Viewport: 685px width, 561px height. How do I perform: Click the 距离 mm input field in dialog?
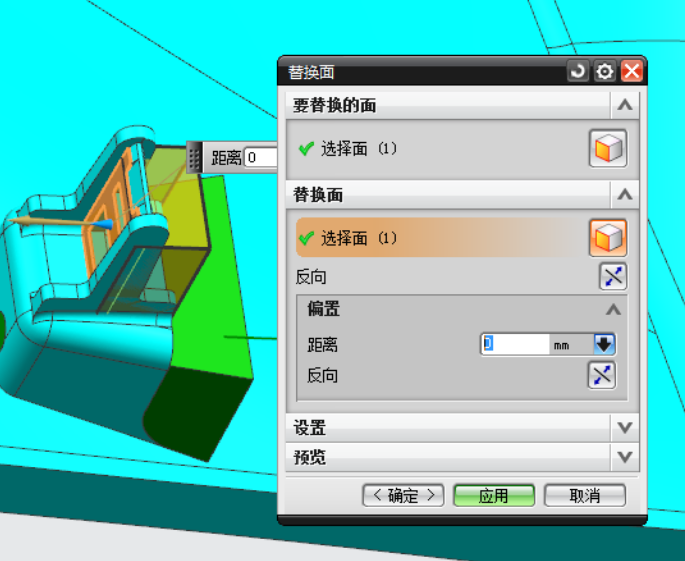pyautogui.click(x=515, y=344)
